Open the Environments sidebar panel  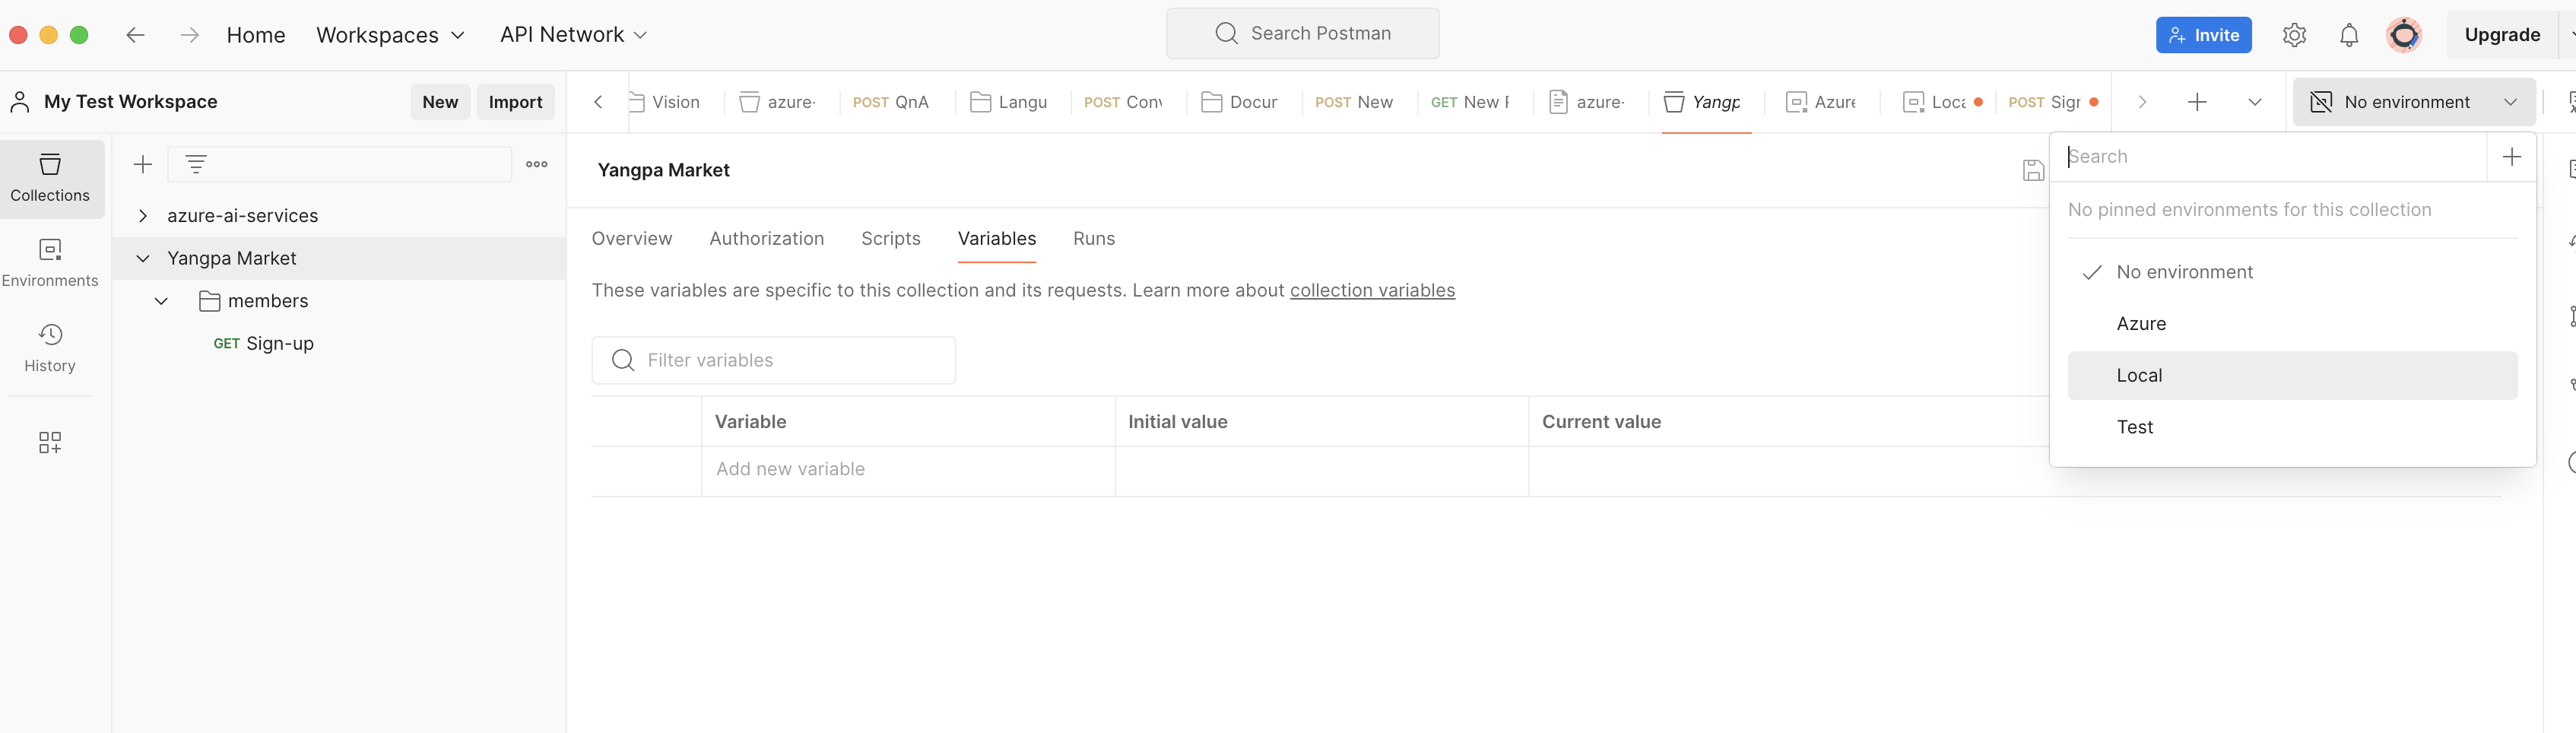(50, 263)
